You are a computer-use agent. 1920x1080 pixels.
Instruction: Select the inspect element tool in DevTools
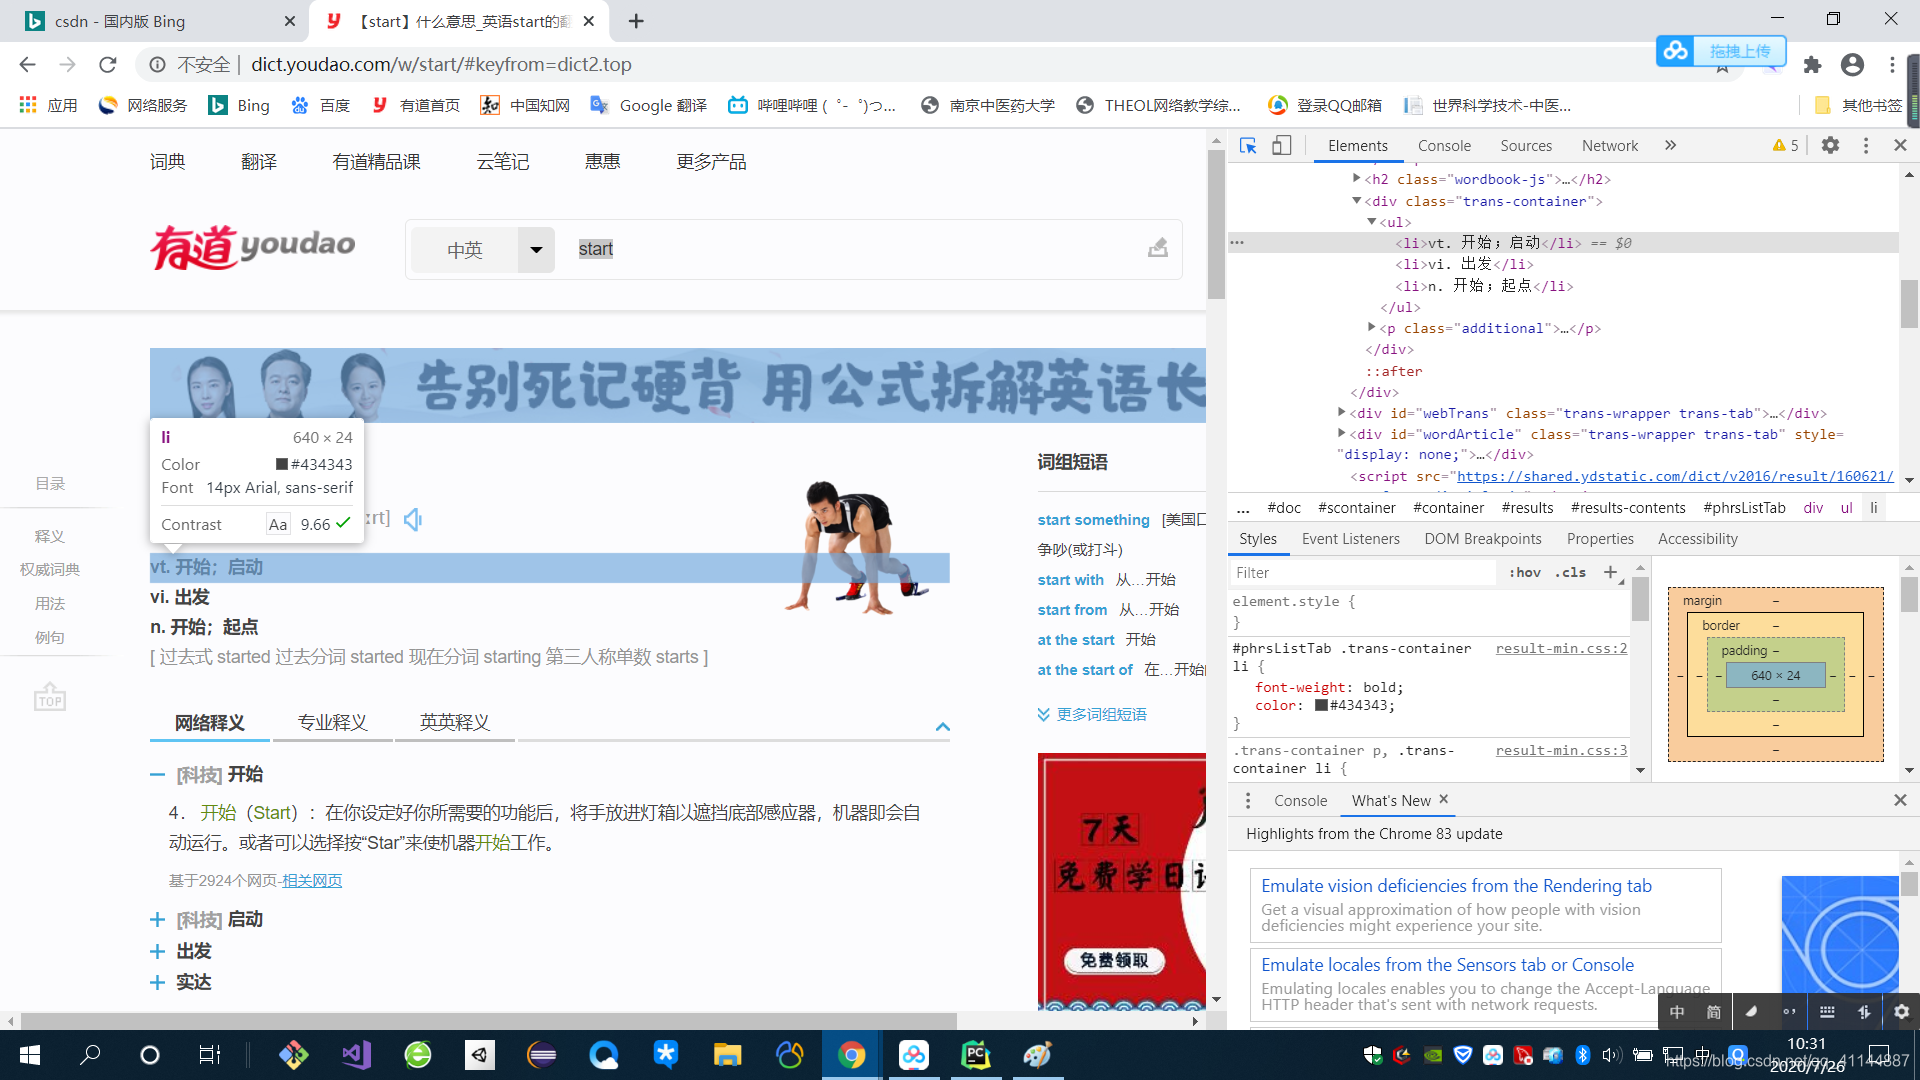click(x=1247, y=145)
